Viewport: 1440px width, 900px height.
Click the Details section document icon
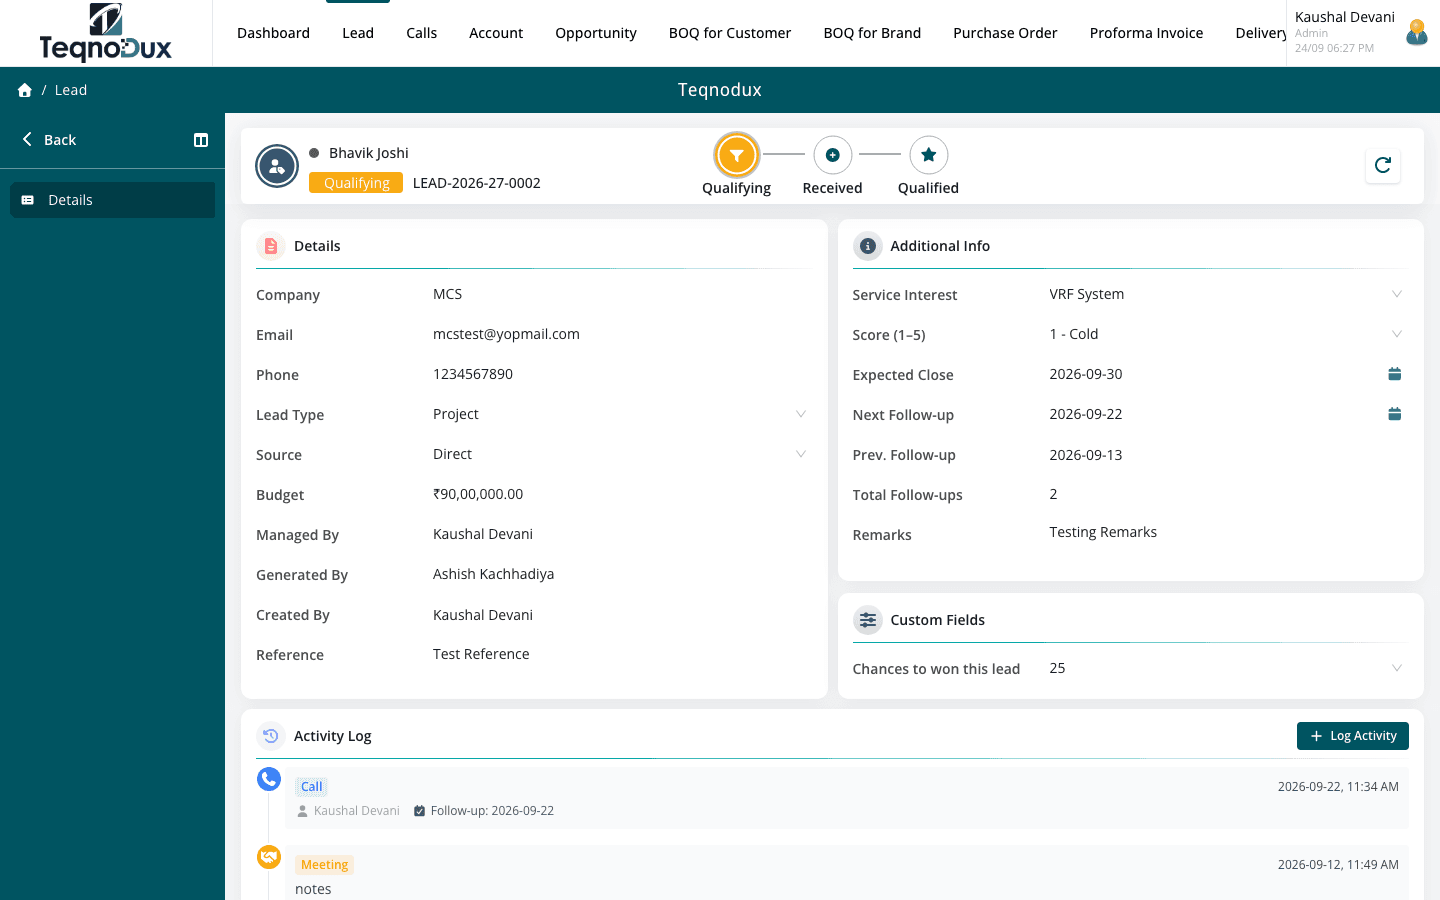271,246
